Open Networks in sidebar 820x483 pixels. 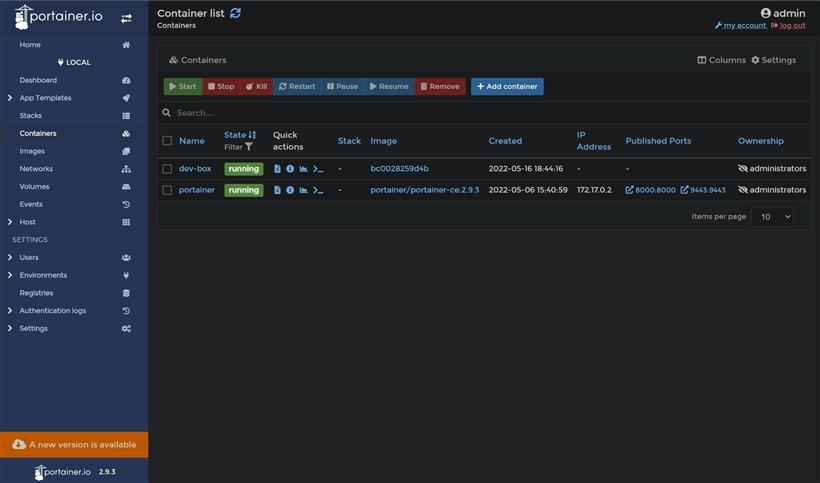coord(36,169)
